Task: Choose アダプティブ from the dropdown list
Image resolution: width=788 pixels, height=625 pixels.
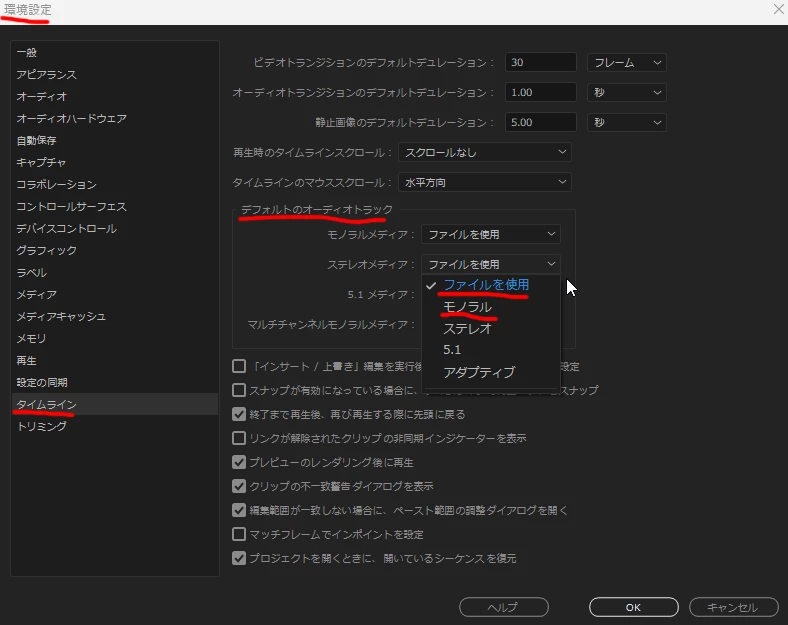Action: point(479,372)
